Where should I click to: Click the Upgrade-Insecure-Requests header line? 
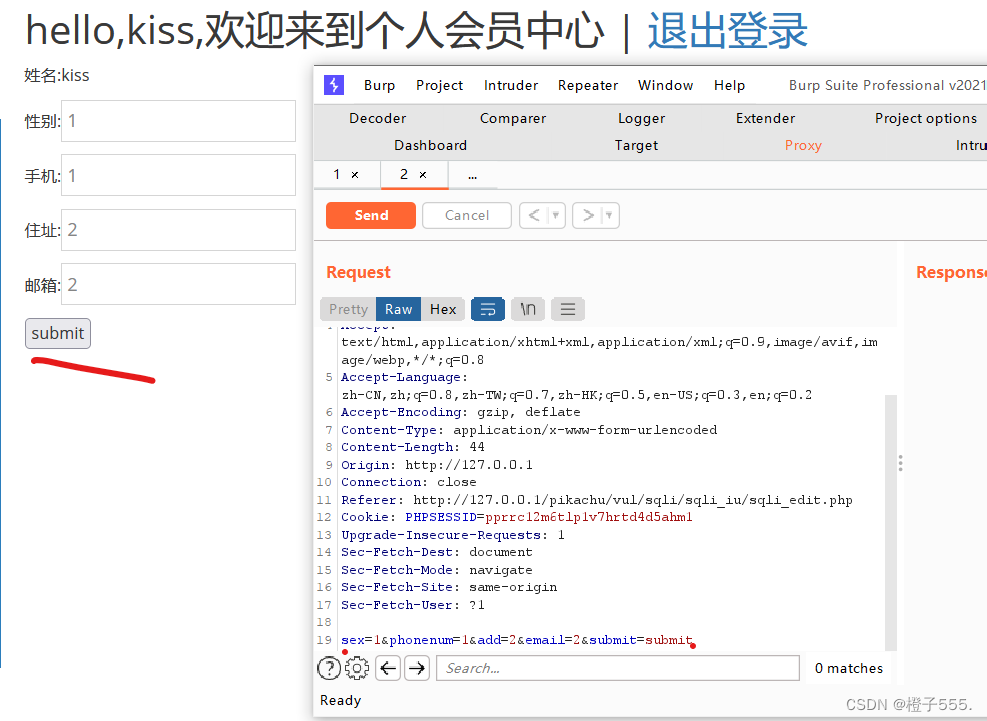click(x=453, y=535)
